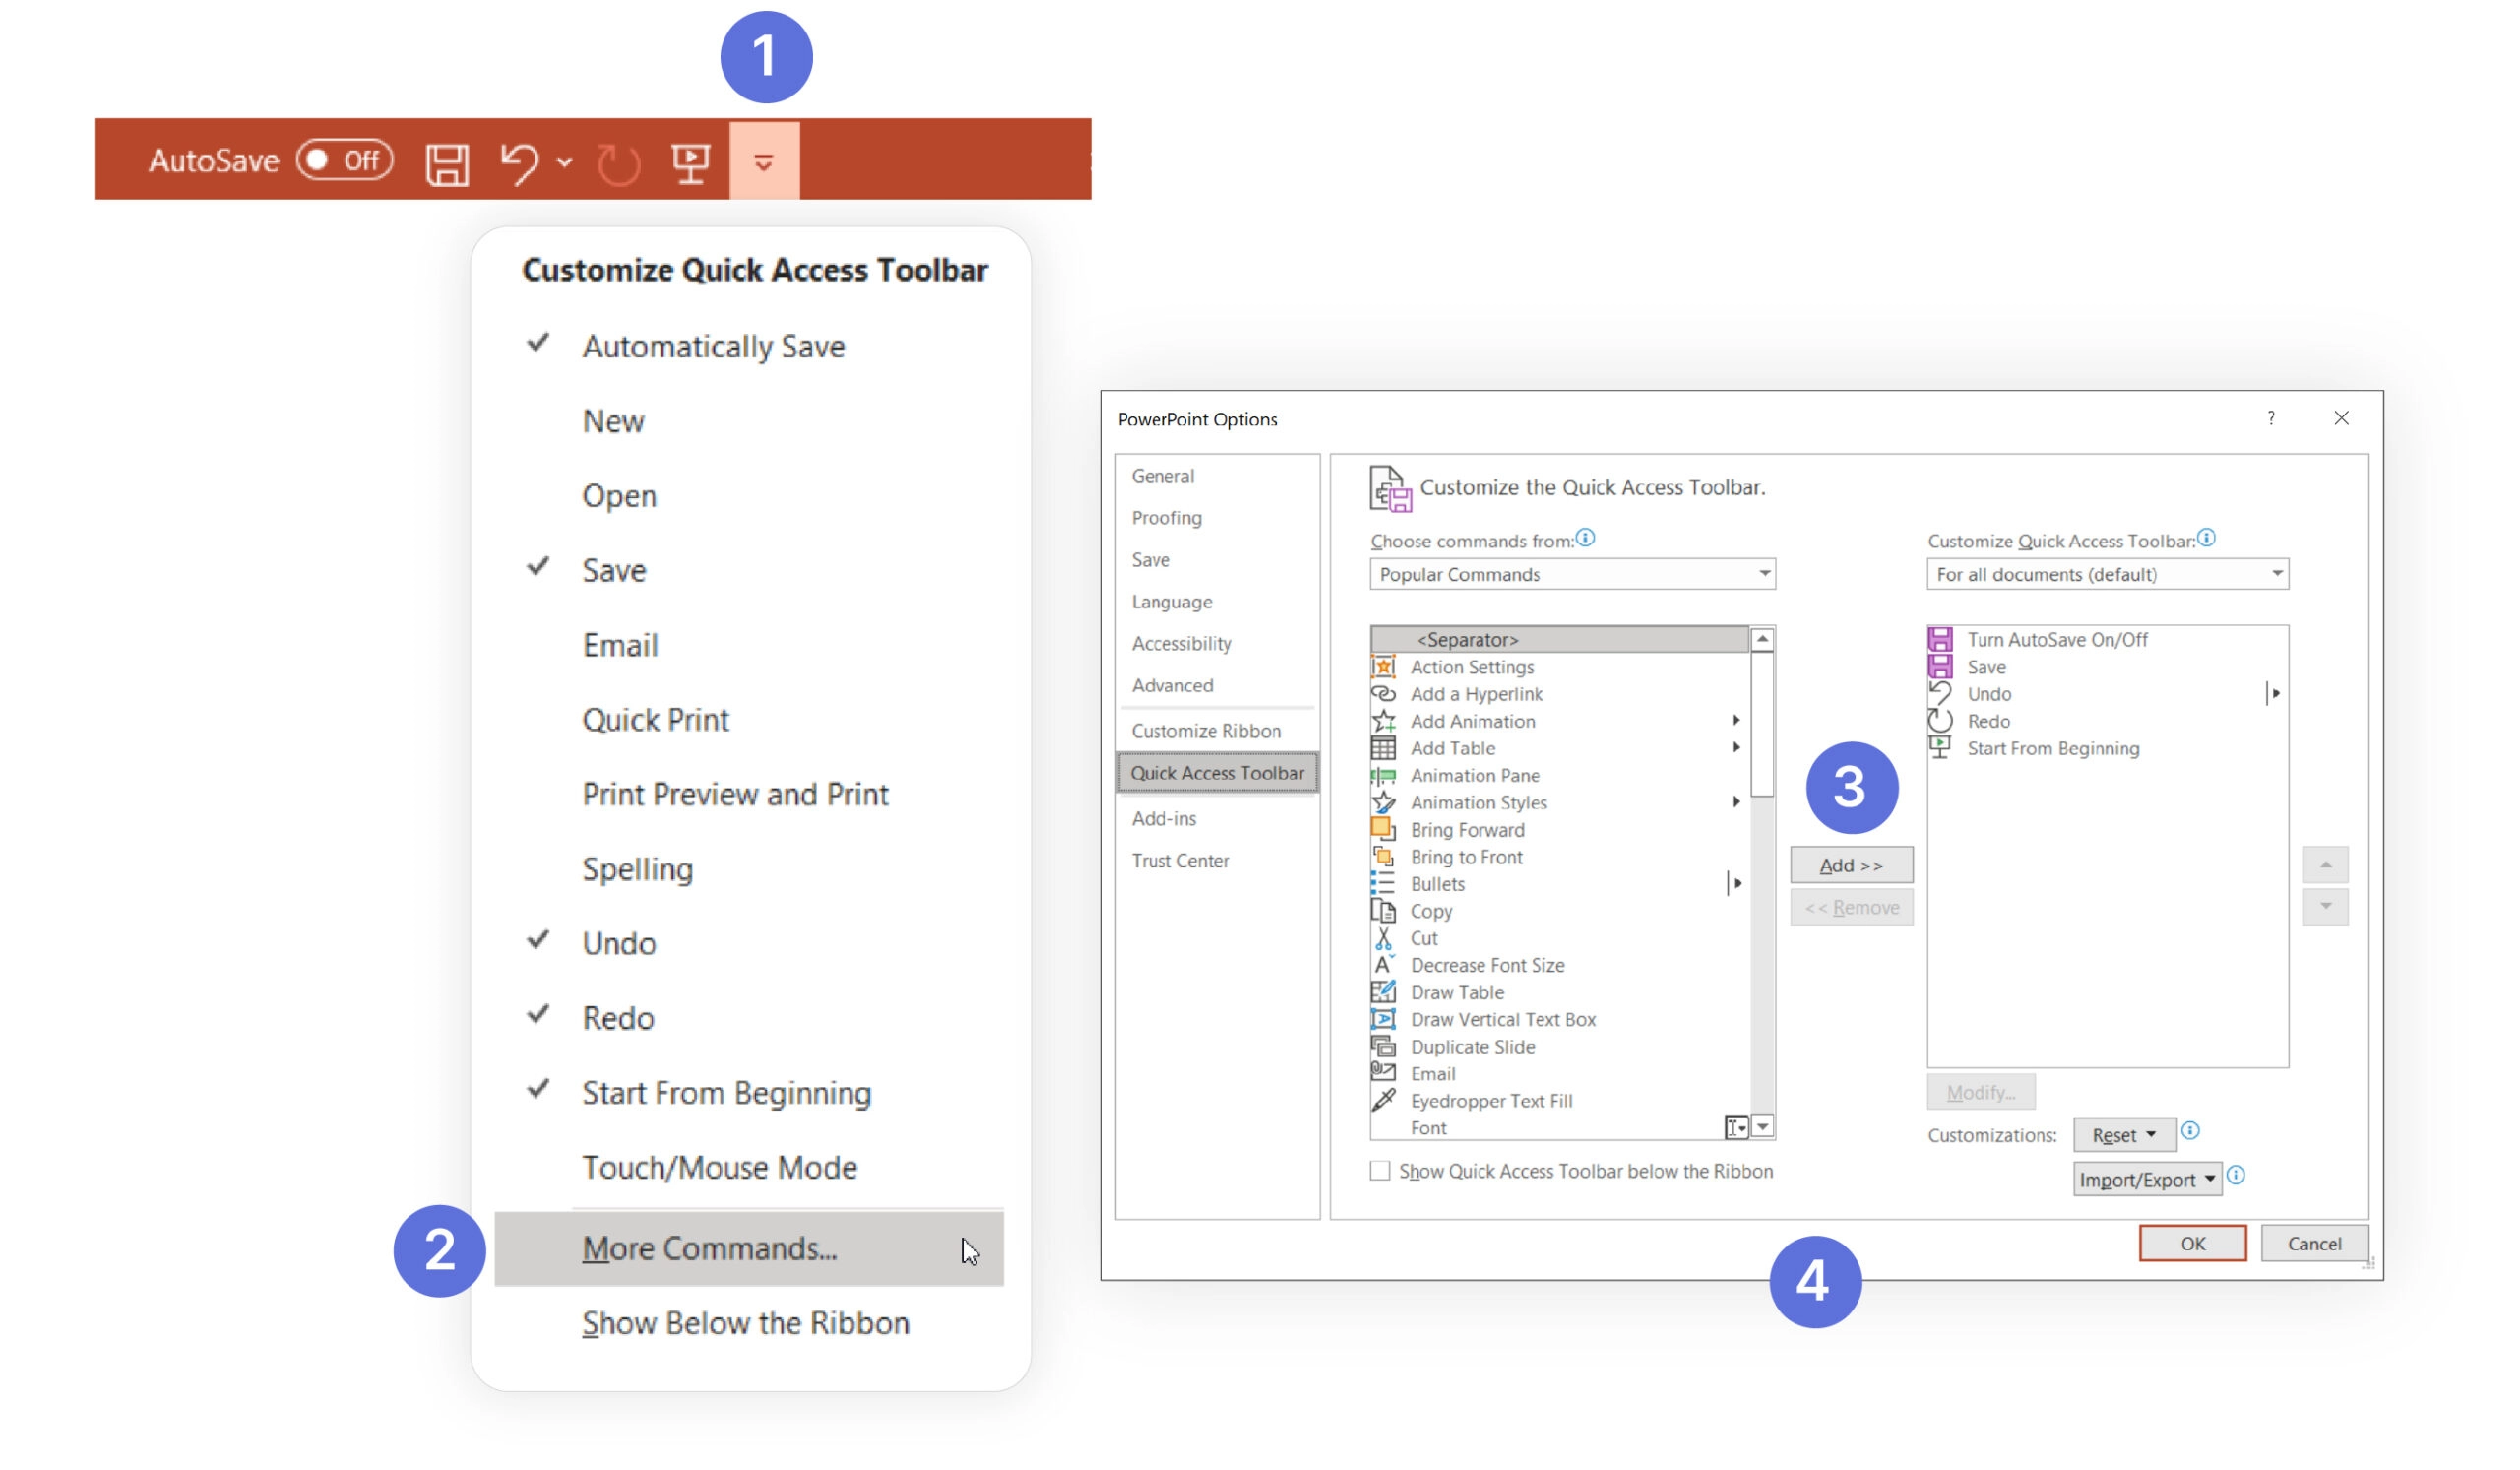Select More Commands from toolbar menu
Image resolution: width=2520 pixels, height=1470 pixels.
(709, 1247)
